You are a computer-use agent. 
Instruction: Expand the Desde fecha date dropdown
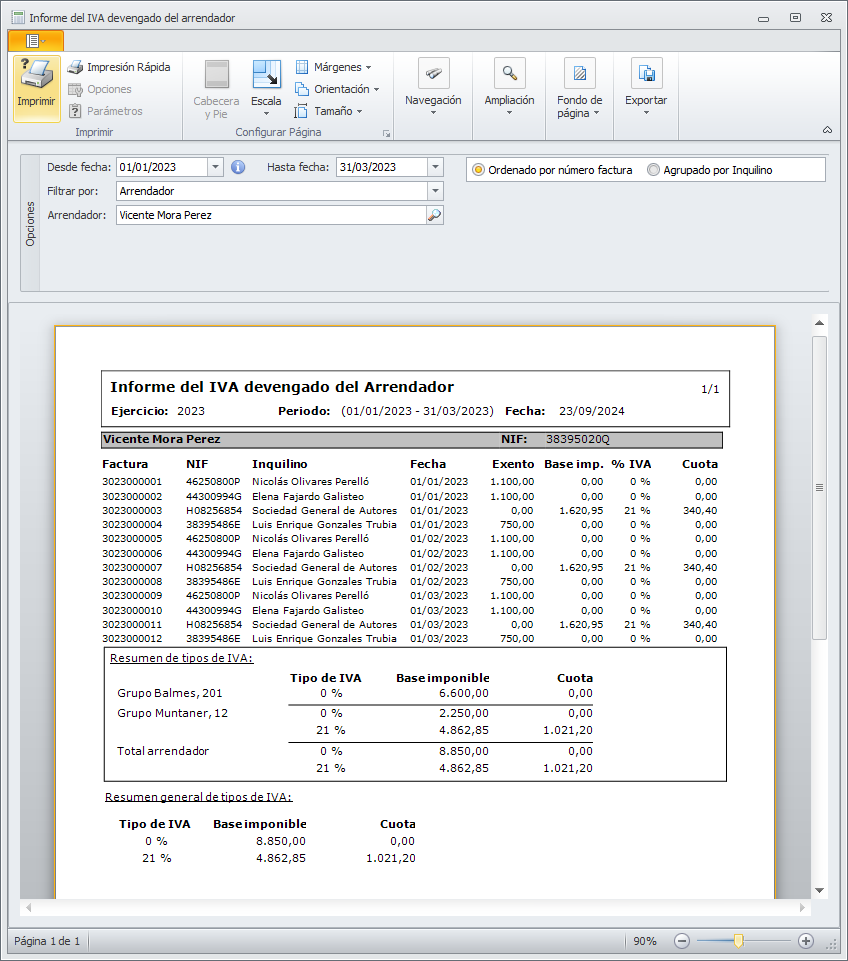[215, 167]
